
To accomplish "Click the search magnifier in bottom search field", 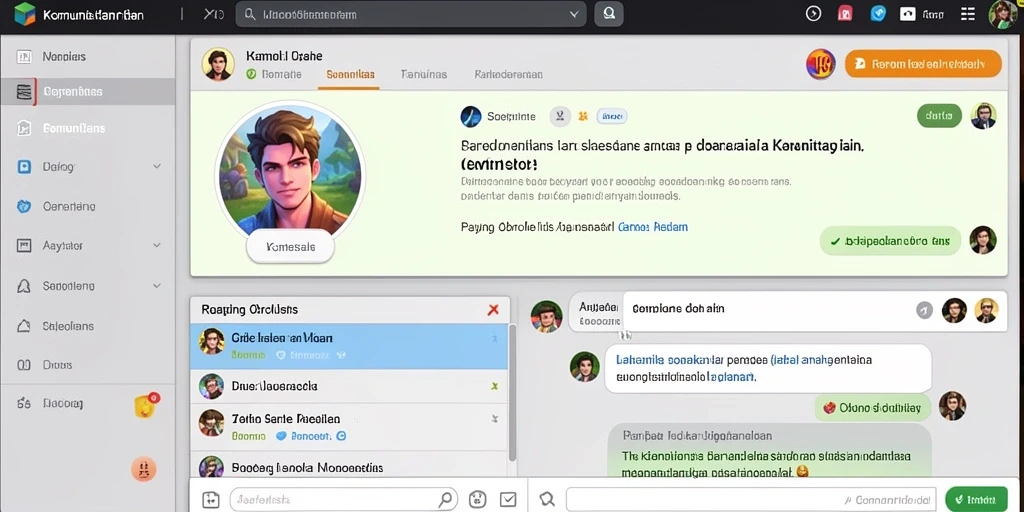I will click(445, 500).
